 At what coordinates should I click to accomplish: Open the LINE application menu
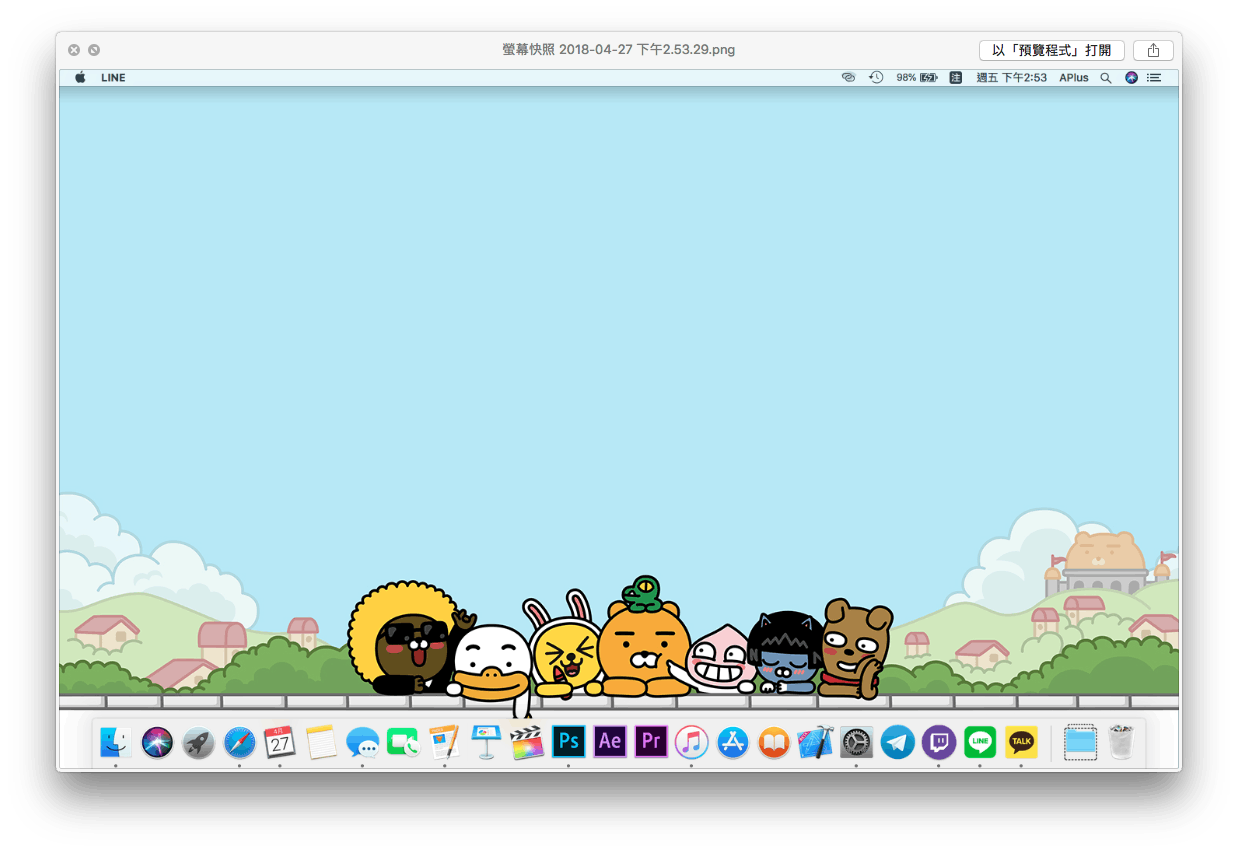coord(113,77)
